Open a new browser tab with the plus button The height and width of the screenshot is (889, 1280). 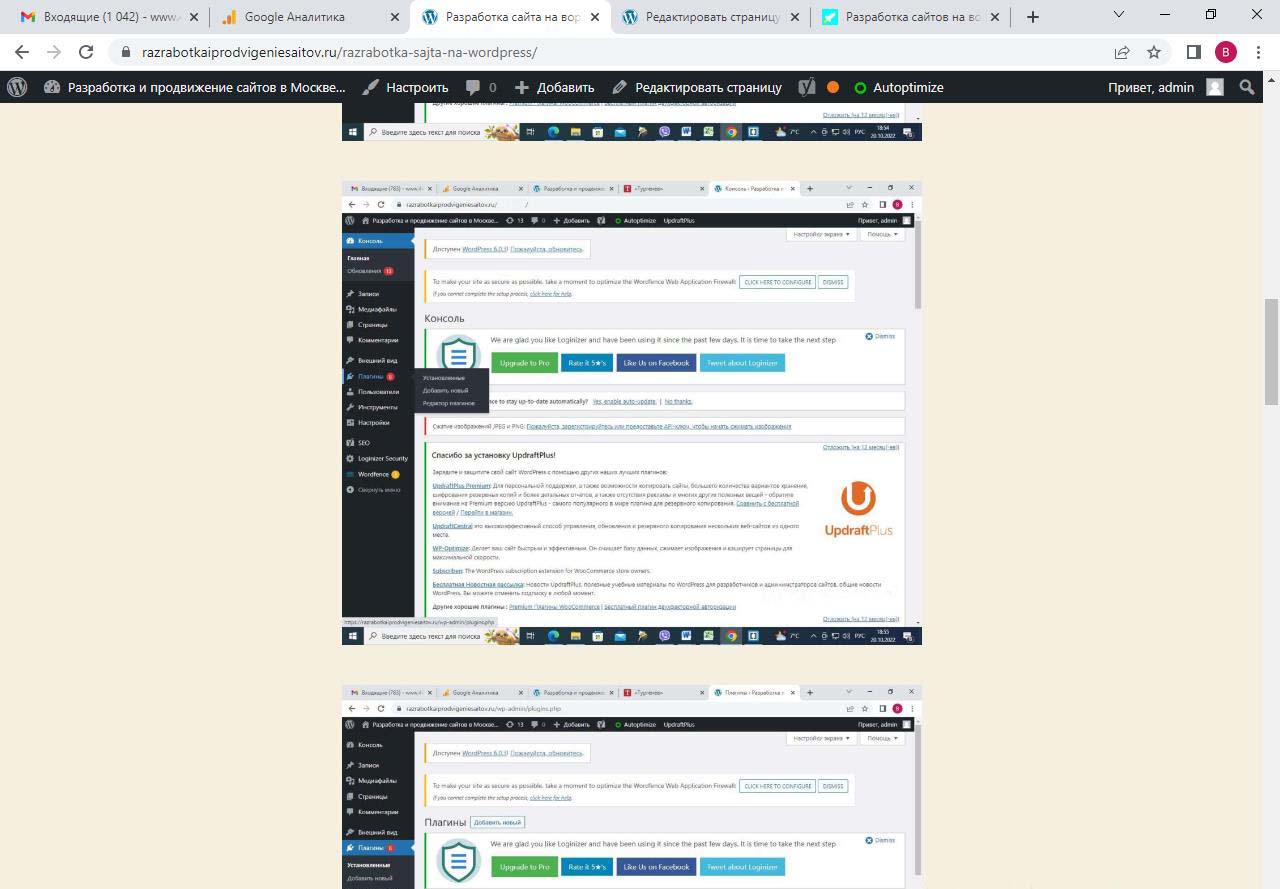1033,17
